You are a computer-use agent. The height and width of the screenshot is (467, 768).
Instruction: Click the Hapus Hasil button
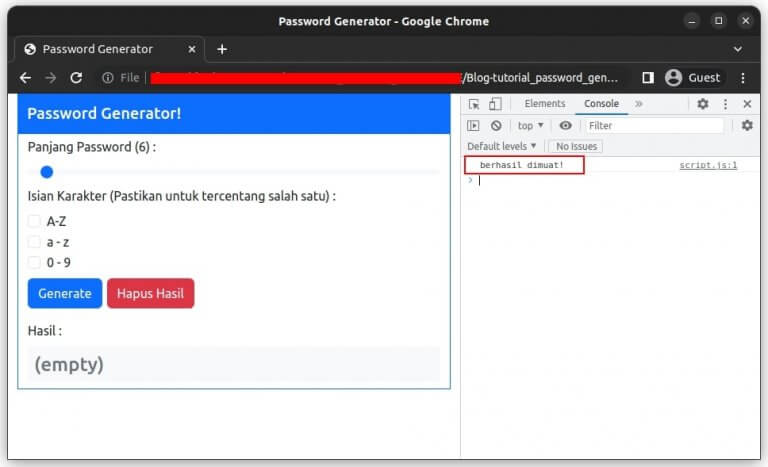(150, 294)
